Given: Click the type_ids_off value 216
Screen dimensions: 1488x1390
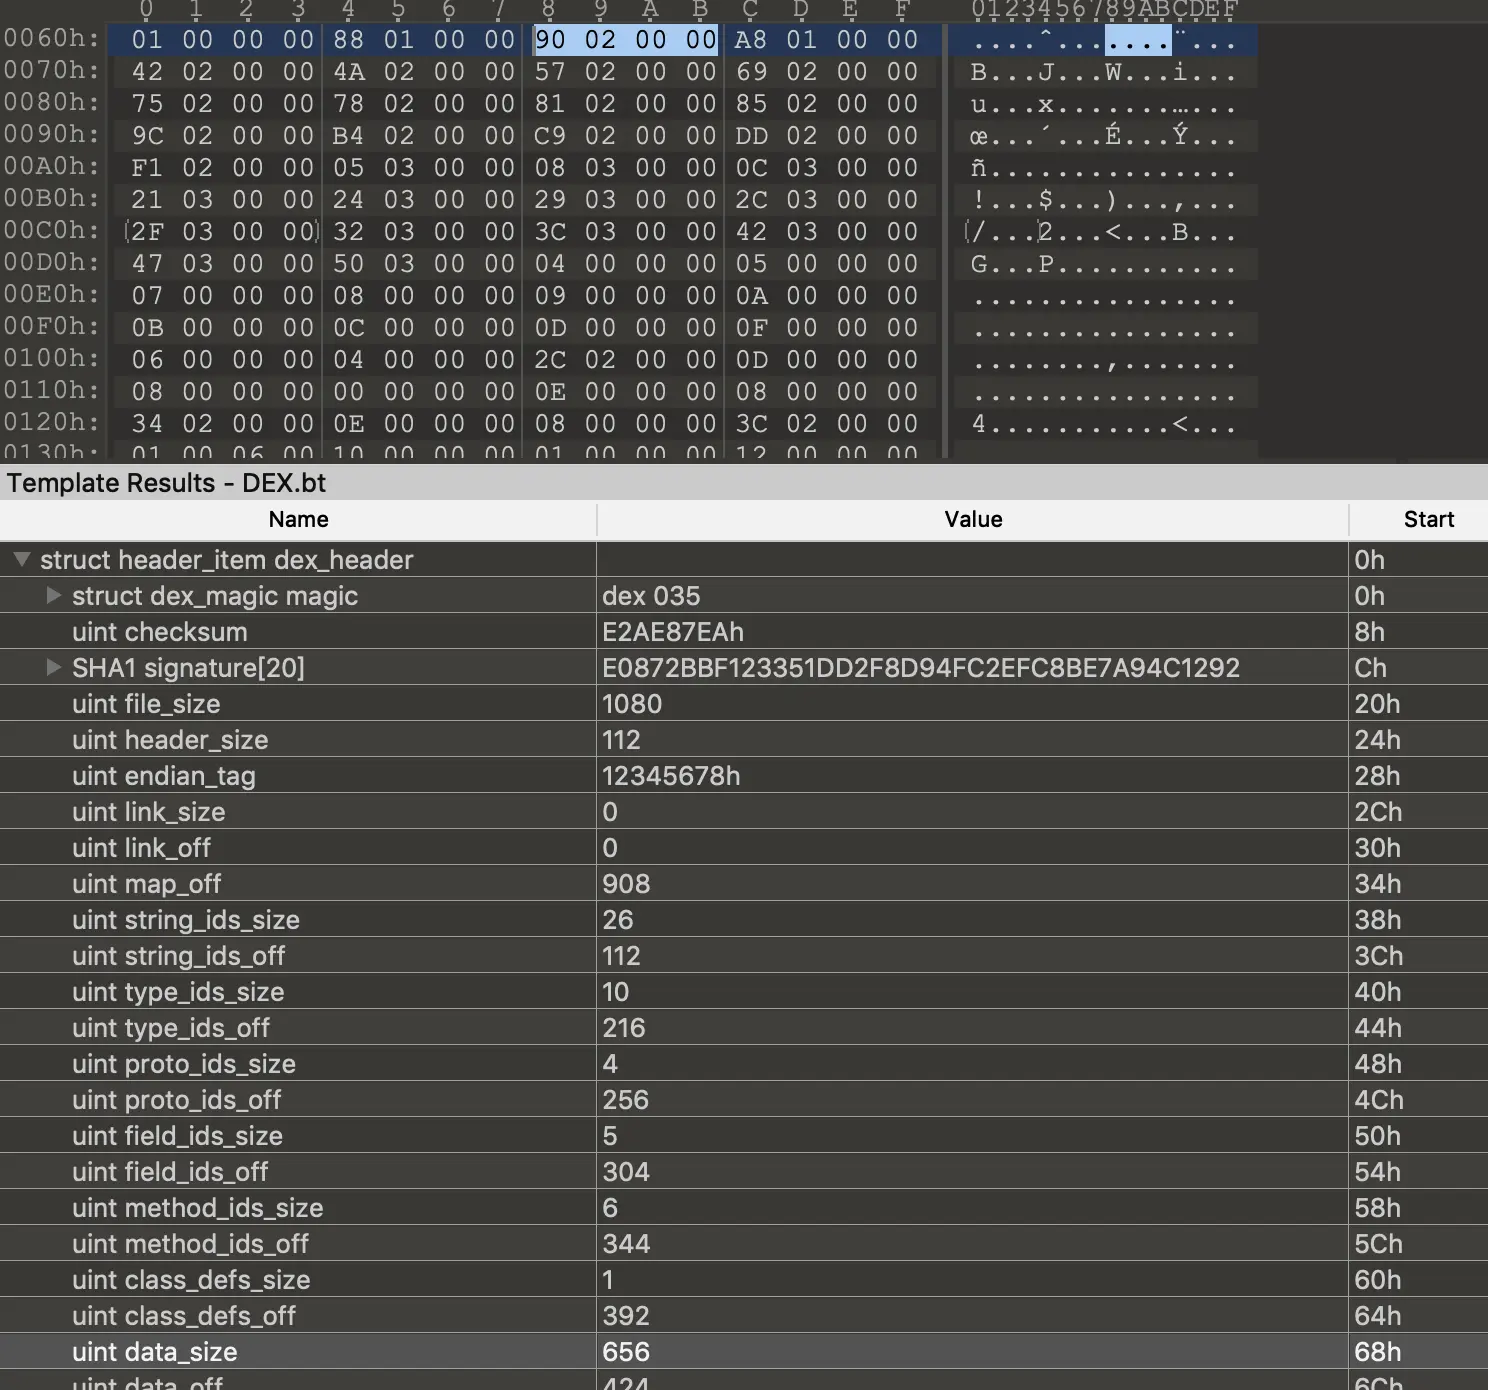Looking at the screenshot, I should point(624,1028).
